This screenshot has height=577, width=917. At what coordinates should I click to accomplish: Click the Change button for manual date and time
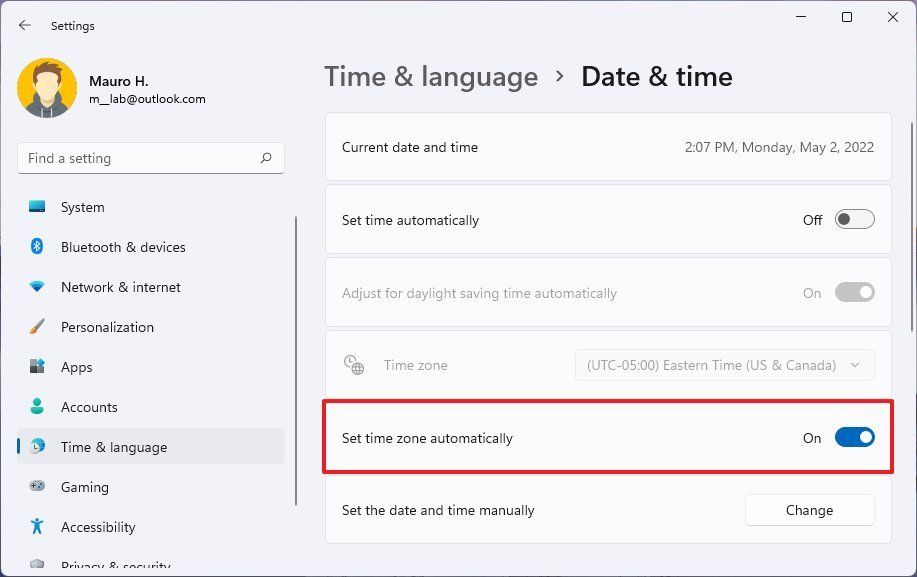[809, 510]
